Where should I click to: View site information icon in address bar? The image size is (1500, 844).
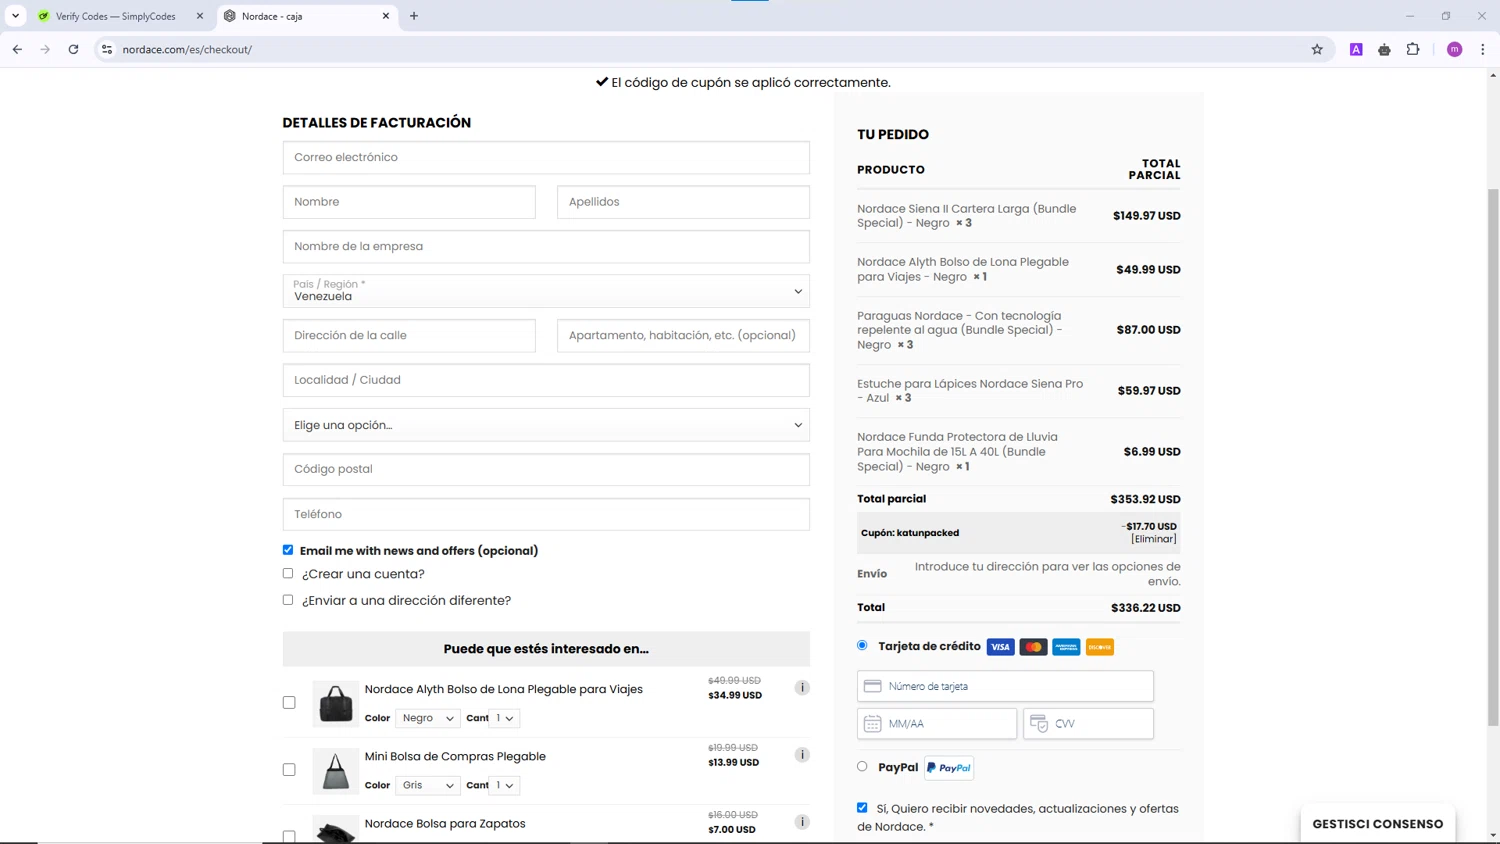click(x=107, y=49)
